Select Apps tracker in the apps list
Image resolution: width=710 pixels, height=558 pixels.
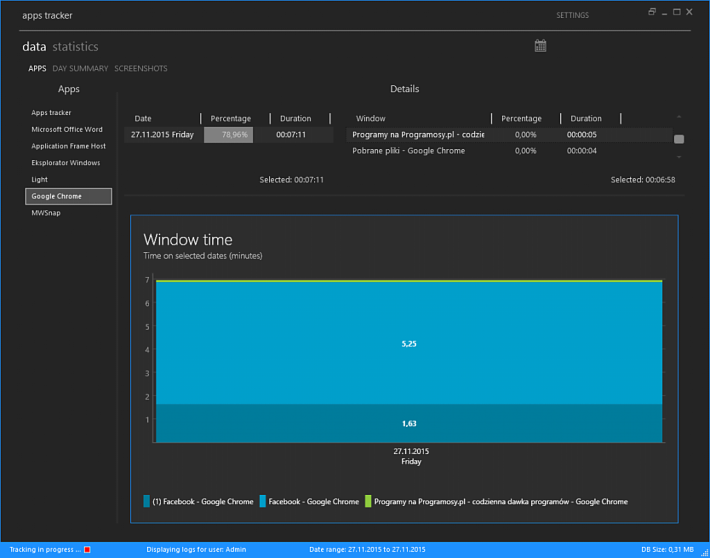point(51,113)
